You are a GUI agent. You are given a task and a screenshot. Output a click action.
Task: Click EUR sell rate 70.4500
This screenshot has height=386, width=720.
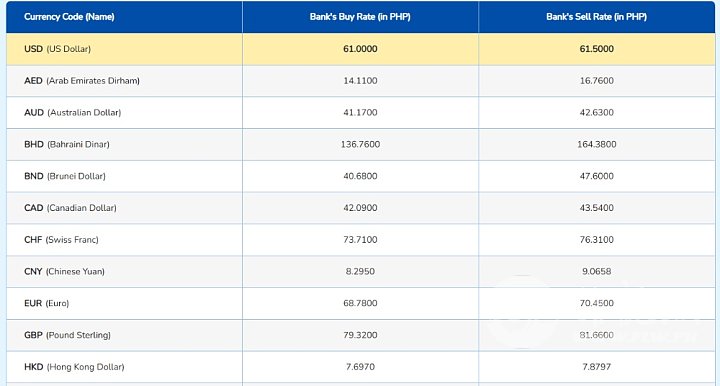(x=596, y=303)
